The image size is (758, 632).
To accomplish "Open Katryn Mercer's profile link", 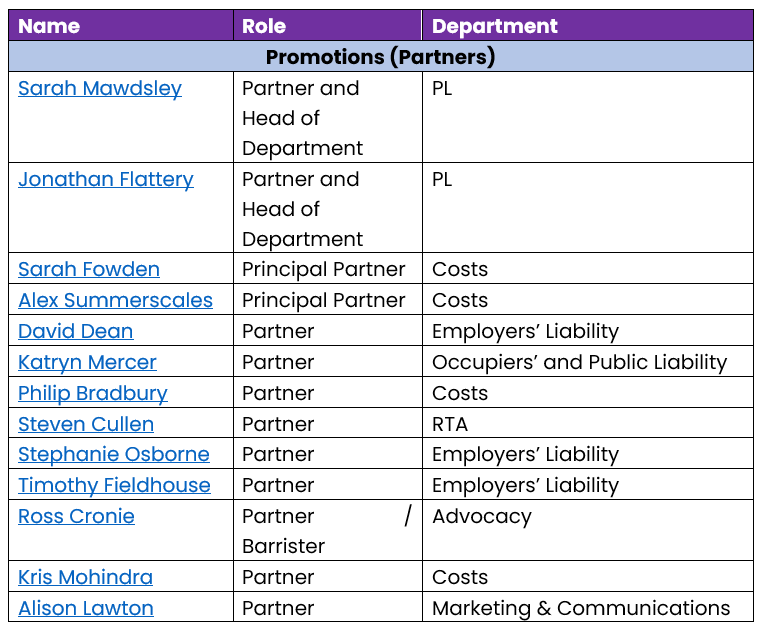I will [x=87, y=362].
